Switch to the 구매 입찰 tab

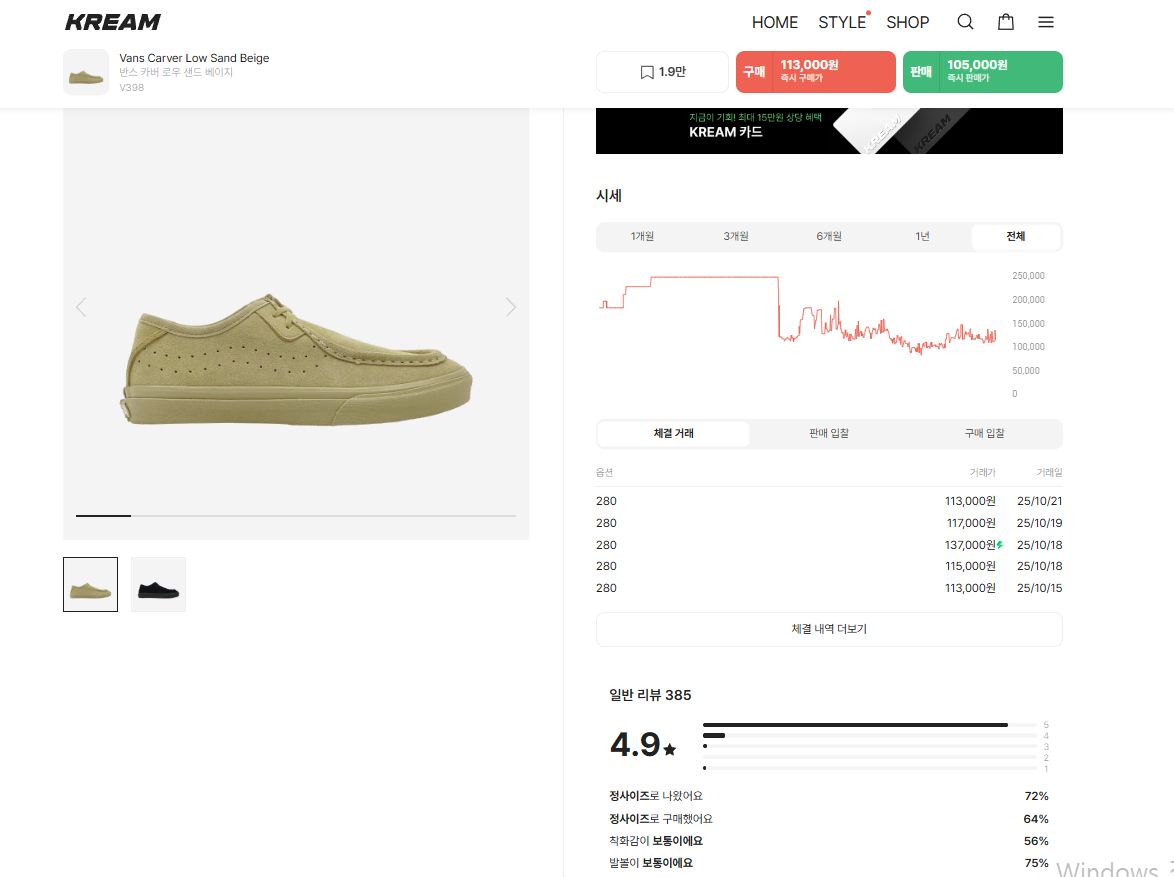click(x=984, y=434)
